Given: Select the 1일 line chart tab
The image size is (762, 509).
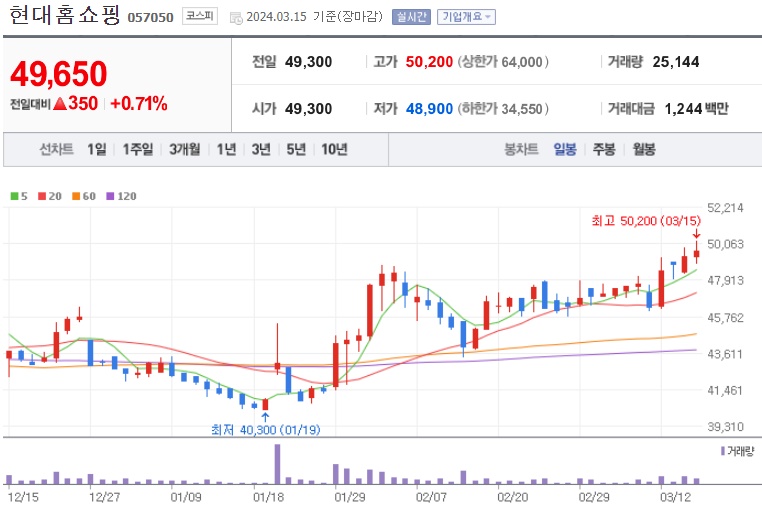Looking at the screenshot, I should point(97,149).
